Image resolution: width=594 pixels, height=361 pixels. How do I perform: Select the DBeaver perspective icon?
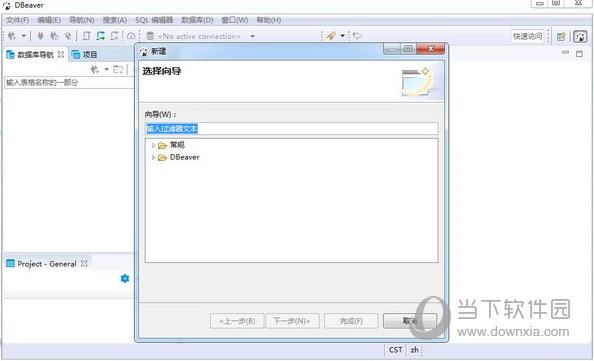coord(580,36)
